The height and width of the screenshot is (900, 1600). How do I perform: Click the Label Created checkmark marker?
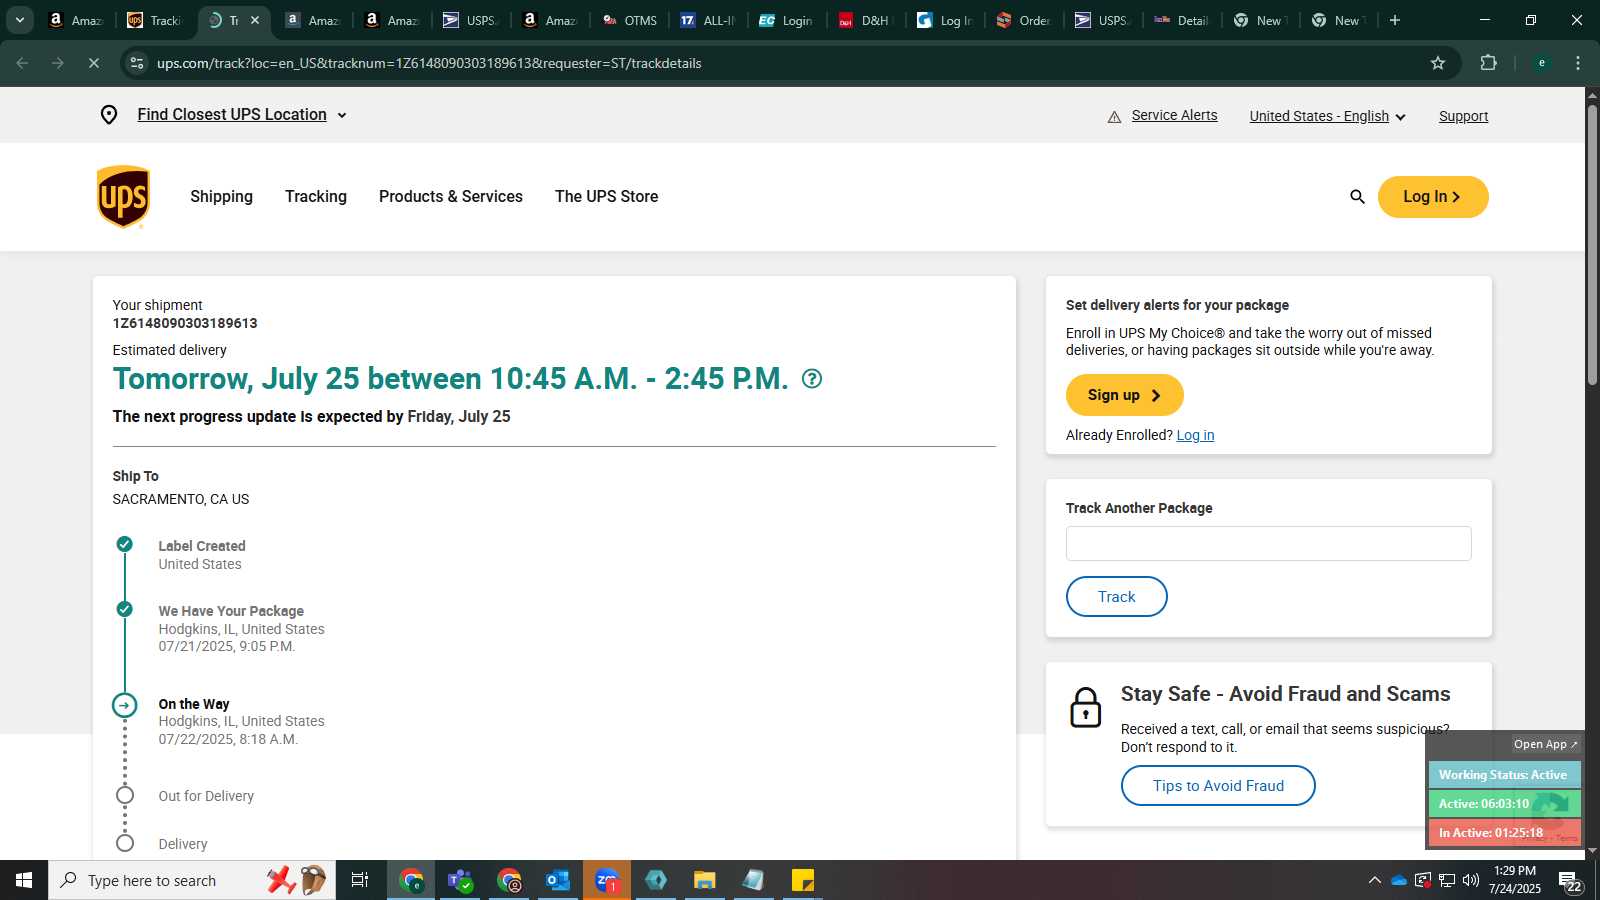point(124,544)
